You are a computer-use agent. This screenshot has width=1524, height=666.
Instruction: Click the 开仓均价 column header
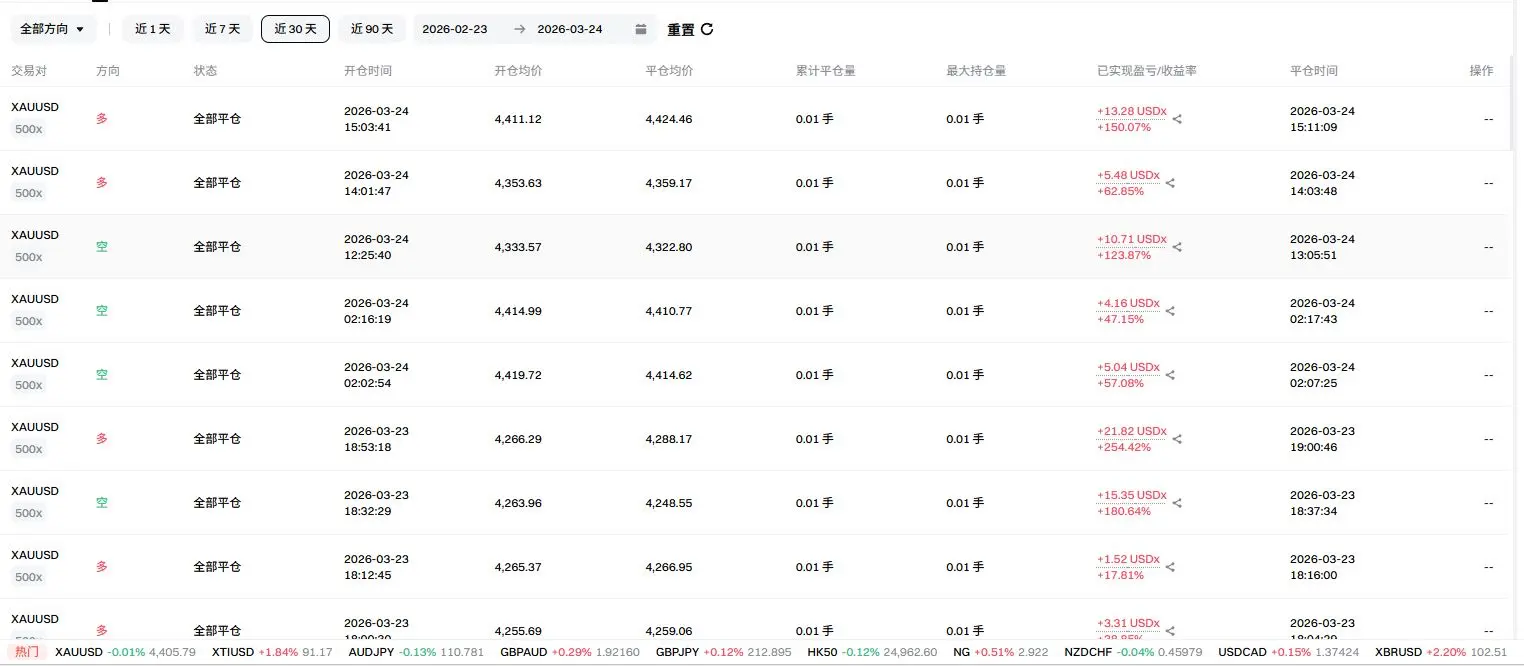518,71
